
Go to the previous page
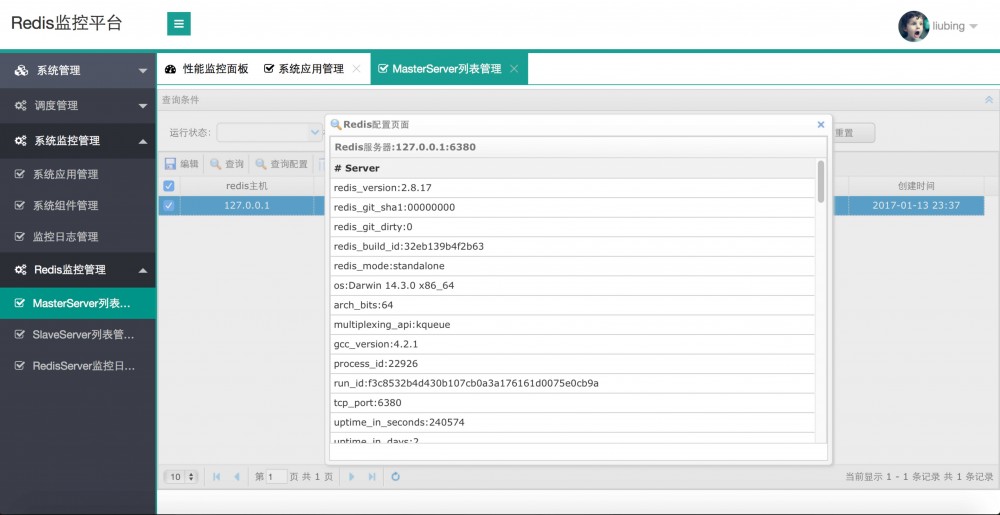coord(237,477)
